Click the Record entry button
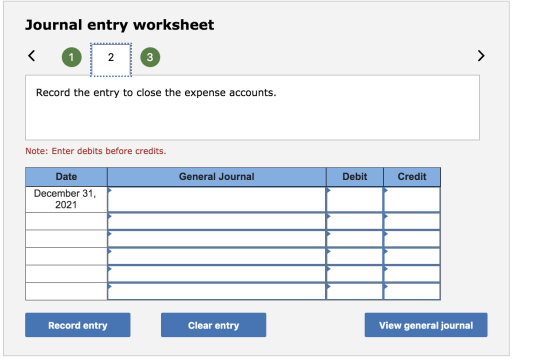The image size is (560, 360). pos(78,325)
